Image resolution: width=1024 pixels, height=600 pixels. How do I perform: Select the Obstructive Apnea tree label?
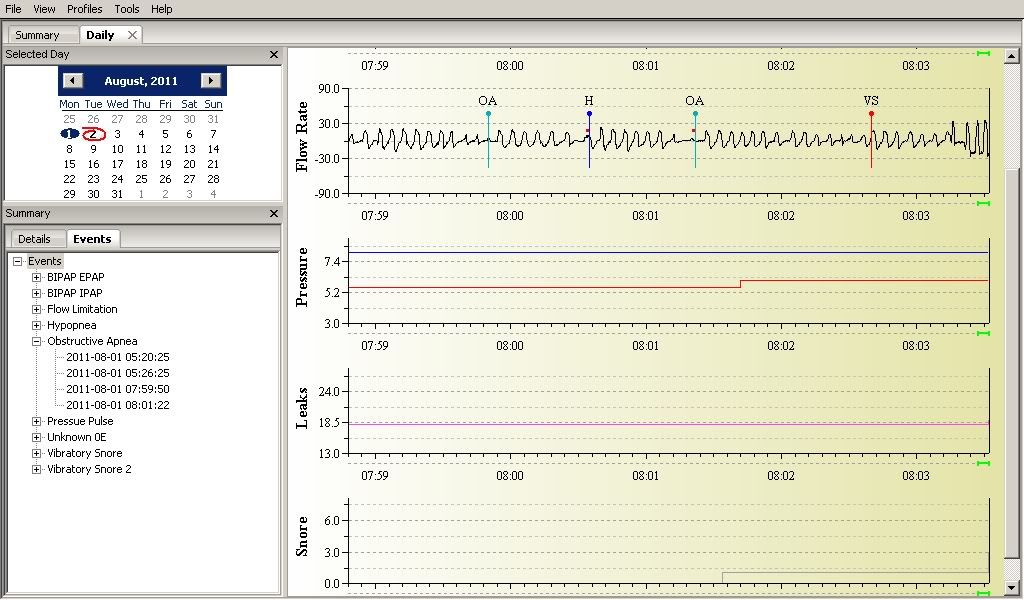coord(92,341)
